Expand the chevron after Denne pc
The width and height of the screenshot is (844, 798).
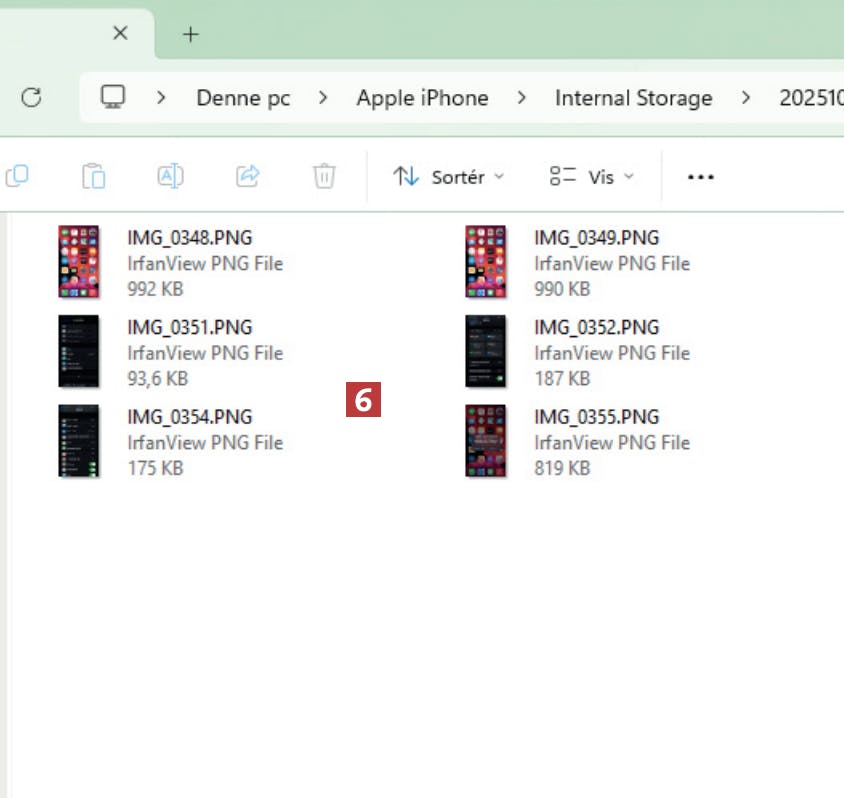(x=323, y=98)
